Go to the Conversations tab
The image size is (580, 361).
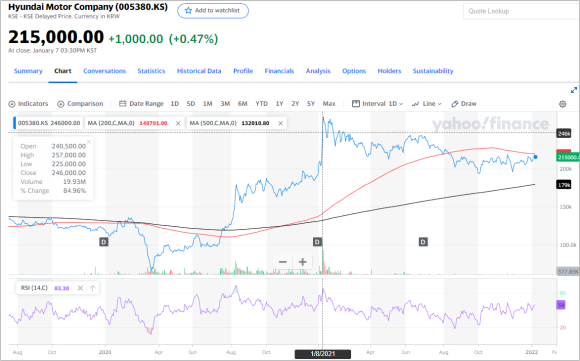pos(104,71)
